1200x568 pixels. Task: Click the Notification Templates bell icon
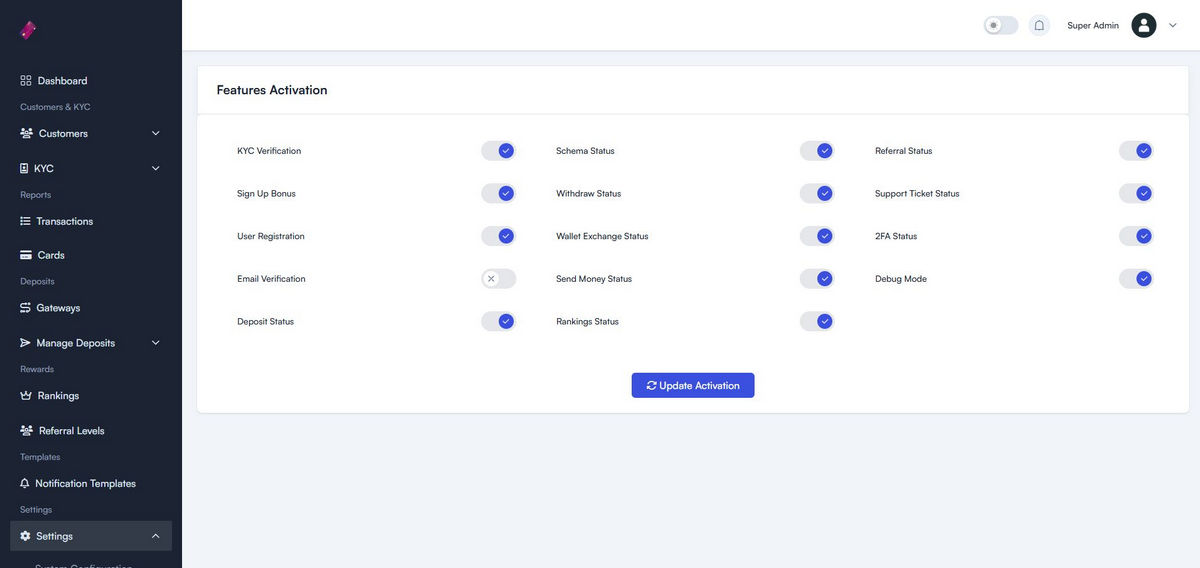pos(25,483)
